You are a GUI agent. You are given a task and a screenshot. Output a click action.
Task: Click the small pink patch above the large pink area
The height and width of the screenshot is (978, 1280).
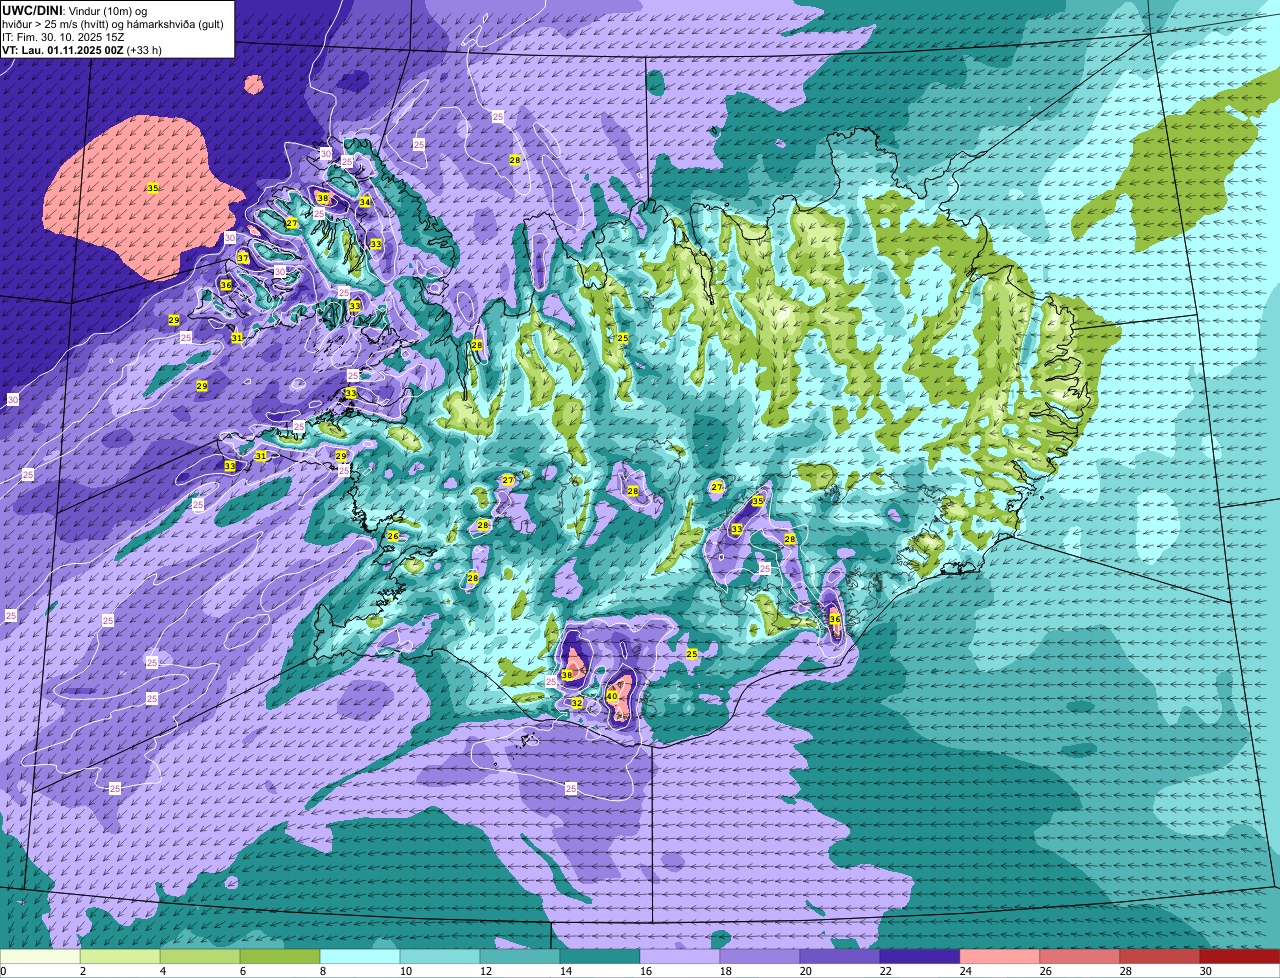(254, 85)
